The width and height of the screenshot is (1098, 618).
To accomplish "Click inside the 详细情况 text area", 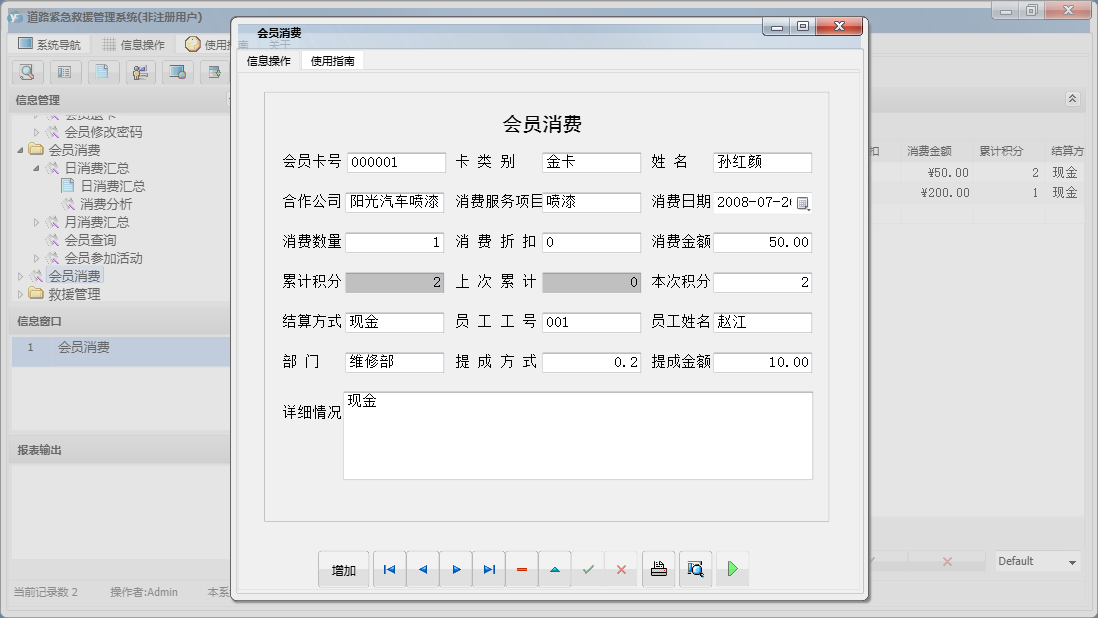I will tap(575, 434).
